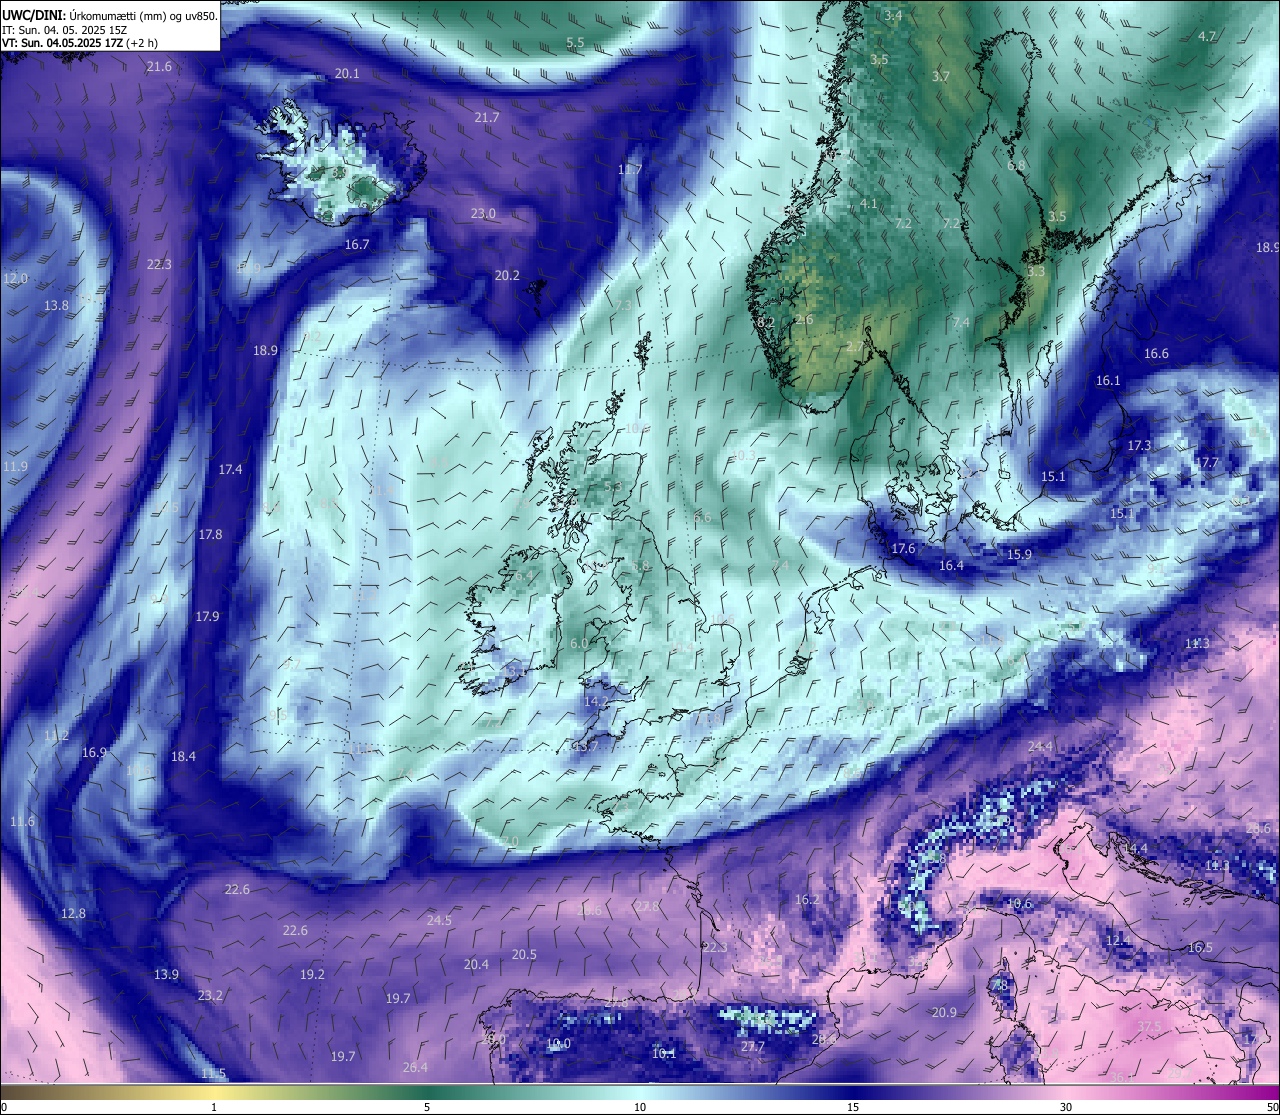This screenshot has width=1280, height=1115.
Task: Click the 16.6 value label
Action: click(1156, 354)
